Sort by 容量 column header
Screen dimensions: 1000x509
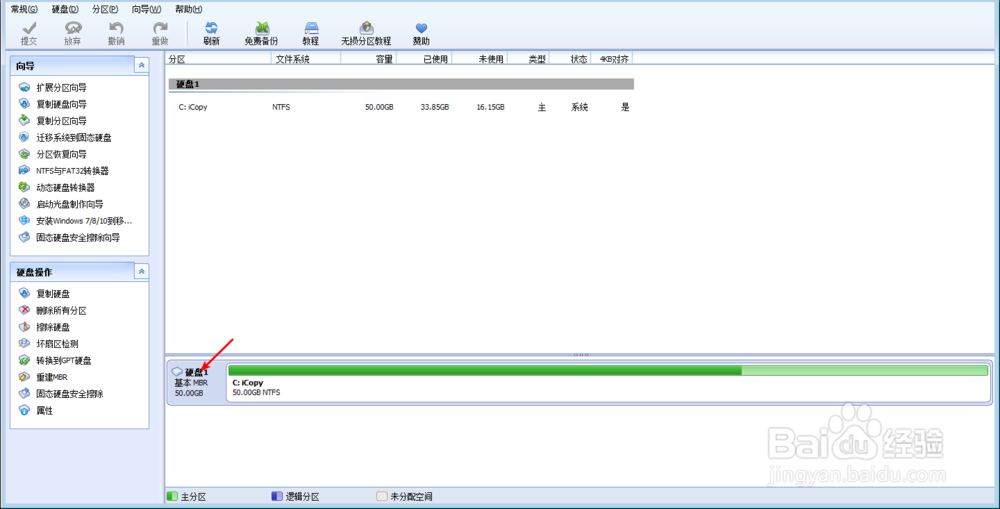point(369,59)
